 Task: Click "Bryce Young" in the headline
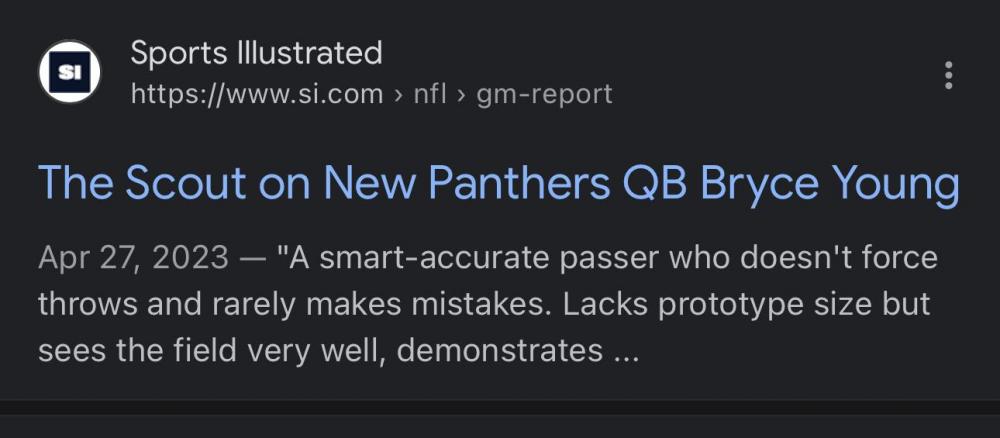point(829,184)
